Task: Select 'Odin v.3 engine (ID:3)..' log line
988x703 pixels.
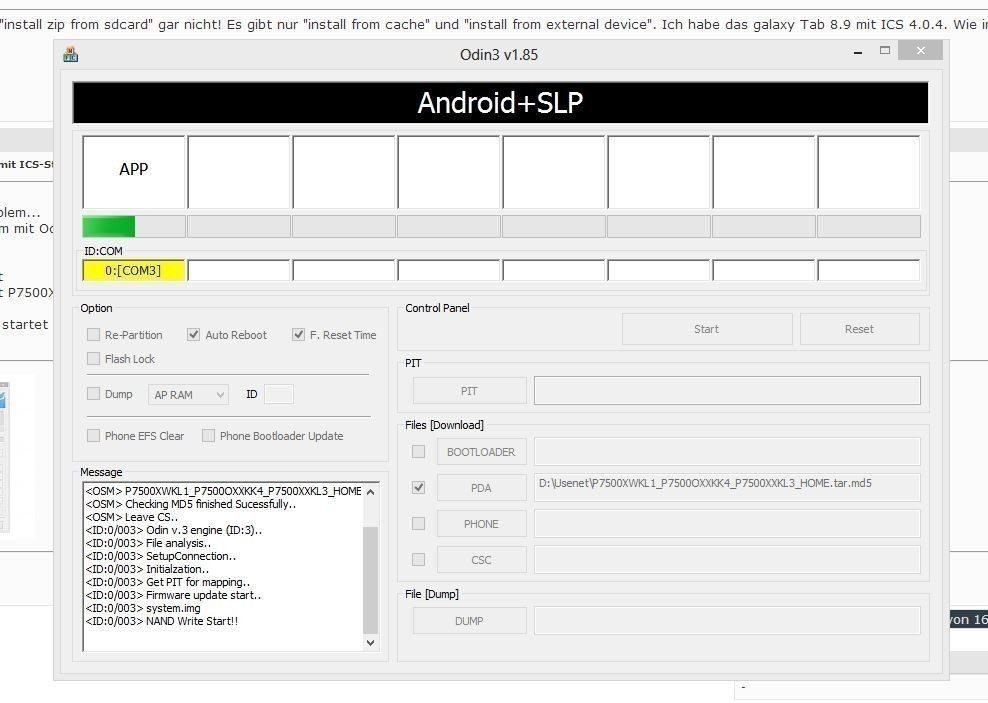Action: point(174,530)
